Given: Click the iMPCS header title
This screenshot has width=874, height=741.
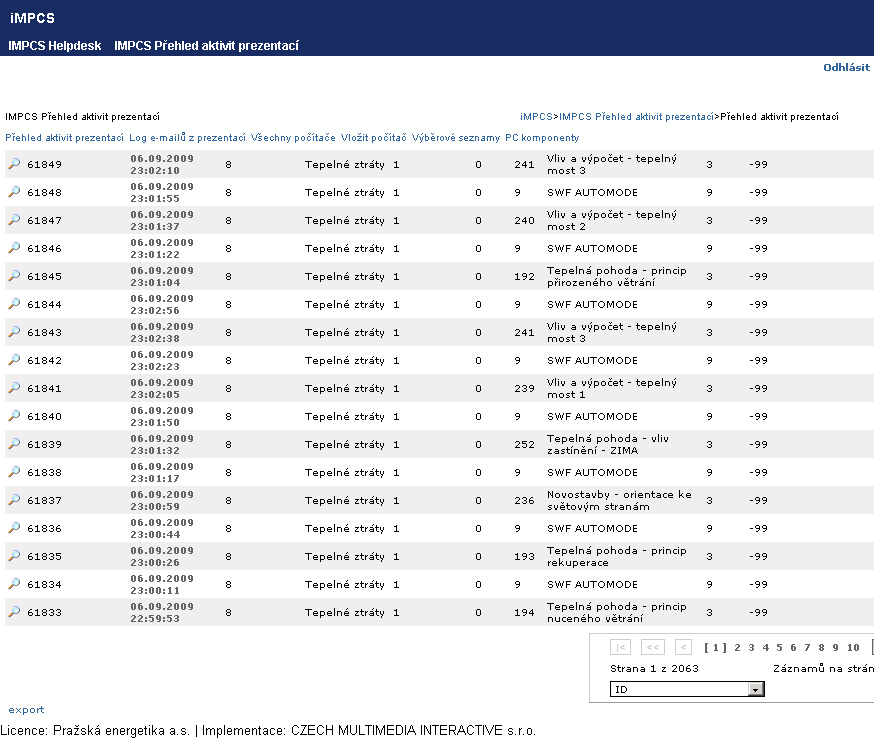Looking at the screenshot, I should (32, 18).
